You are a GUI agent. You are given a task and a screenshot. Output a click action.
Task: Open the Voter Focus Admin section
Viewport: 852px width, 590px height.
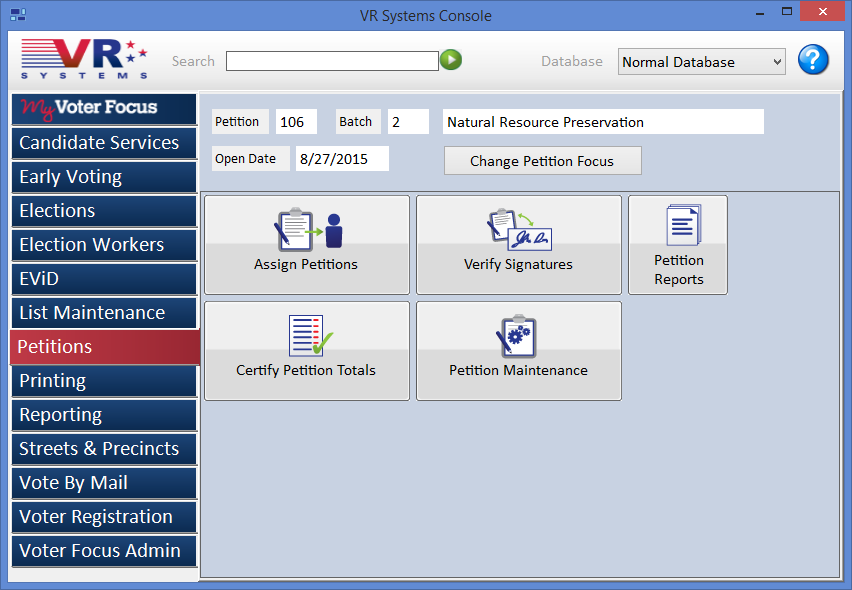[104, 551]
